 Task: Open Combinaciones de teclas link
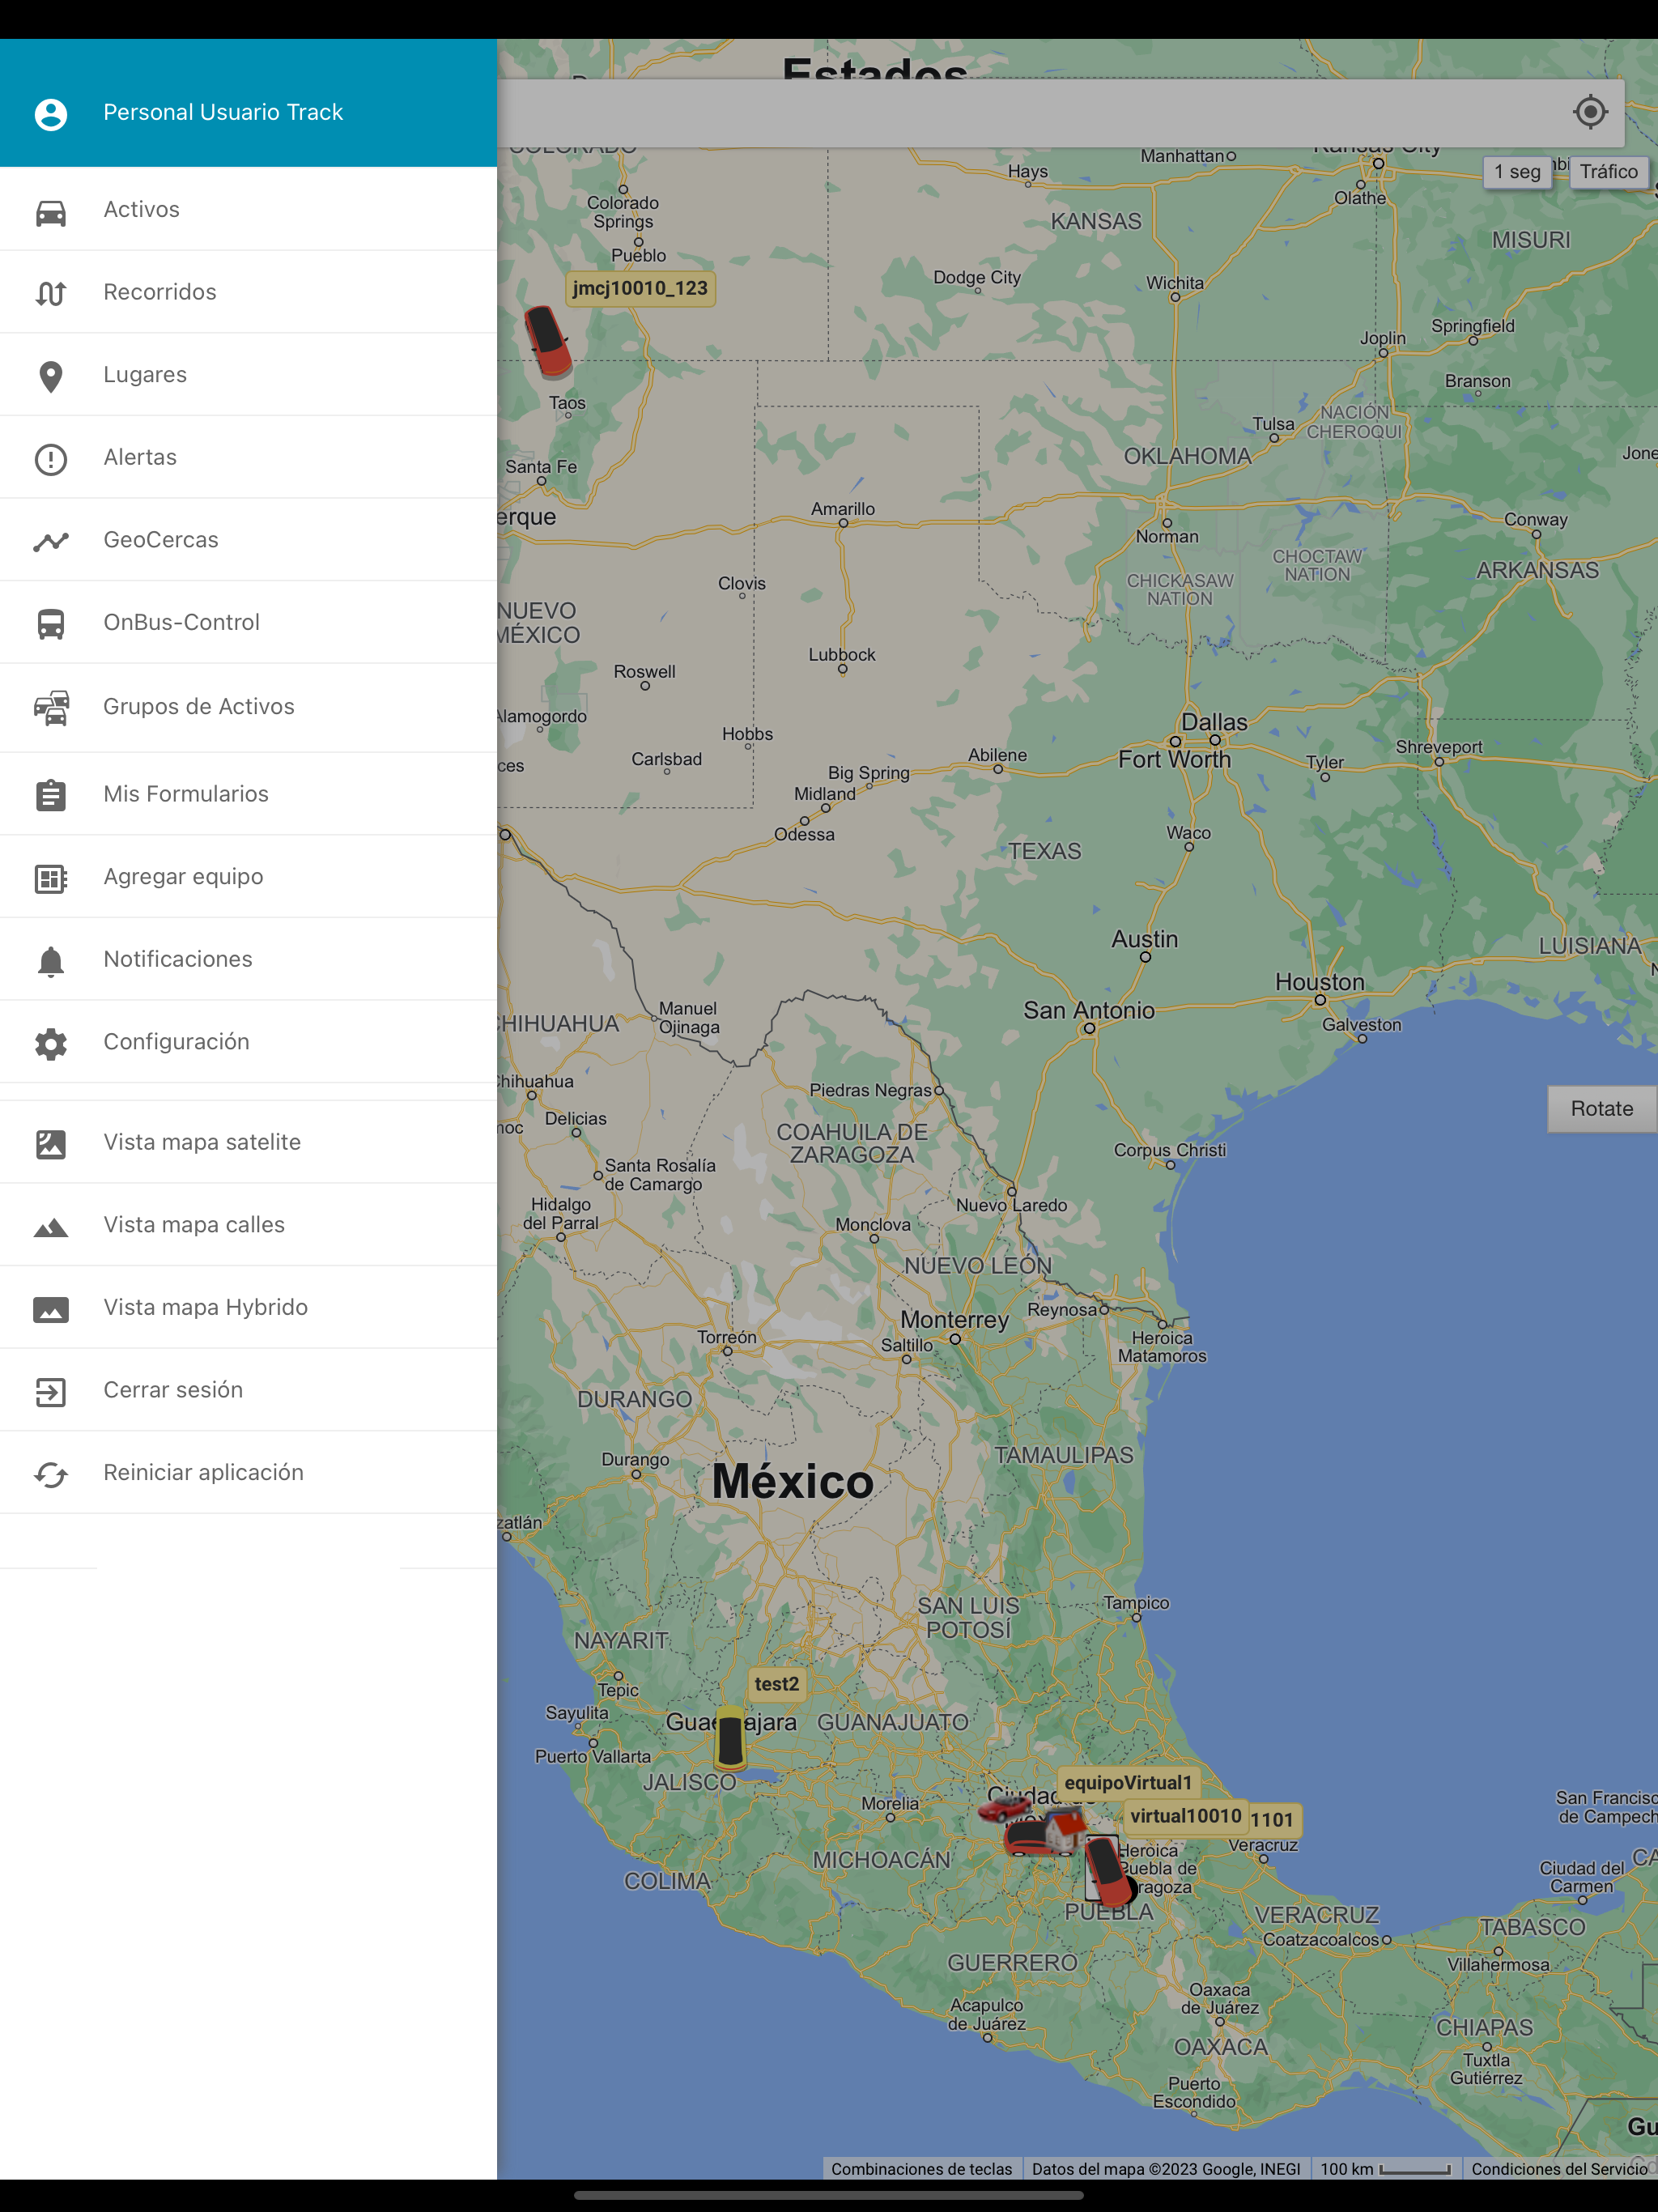point(921,2169)
